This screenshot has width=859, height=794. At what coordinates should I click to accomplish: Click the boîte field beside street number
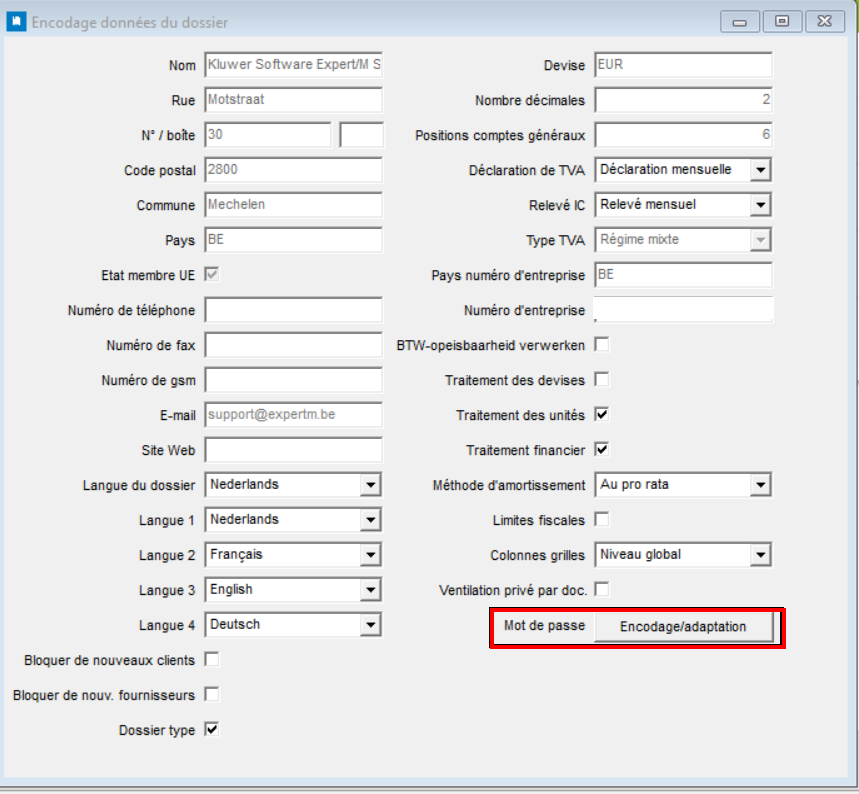click(361, 135)
